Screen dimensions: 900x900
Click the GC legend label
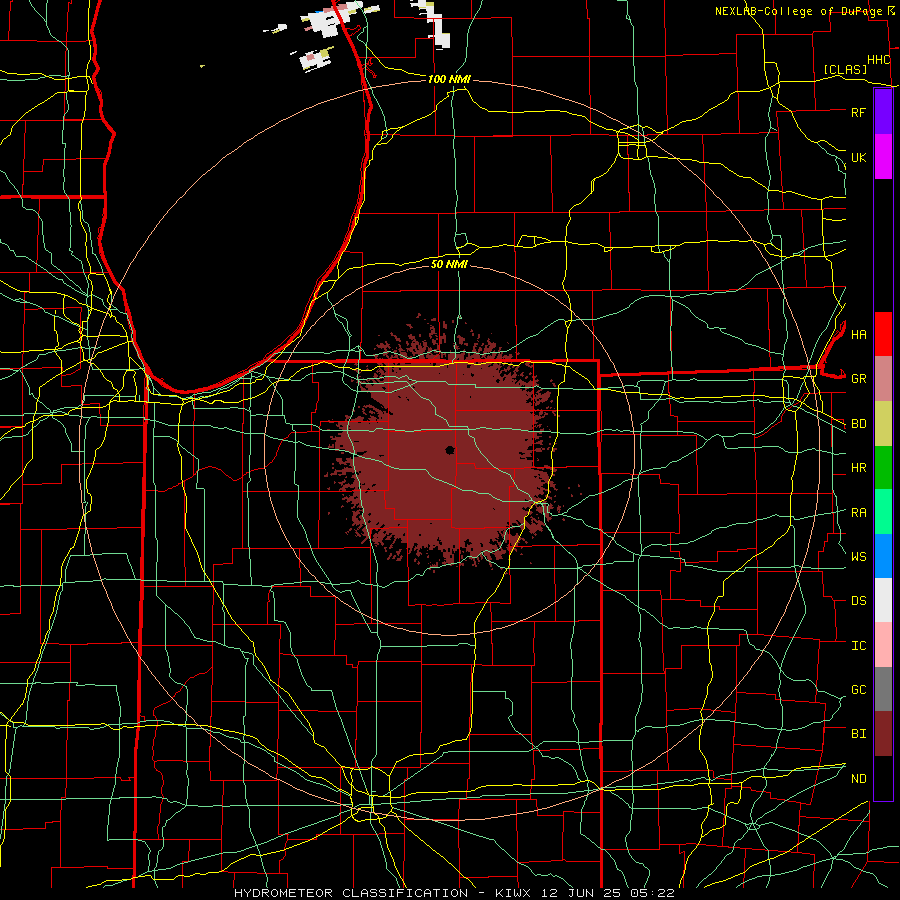pyautogui.click(x=858, y=690)
